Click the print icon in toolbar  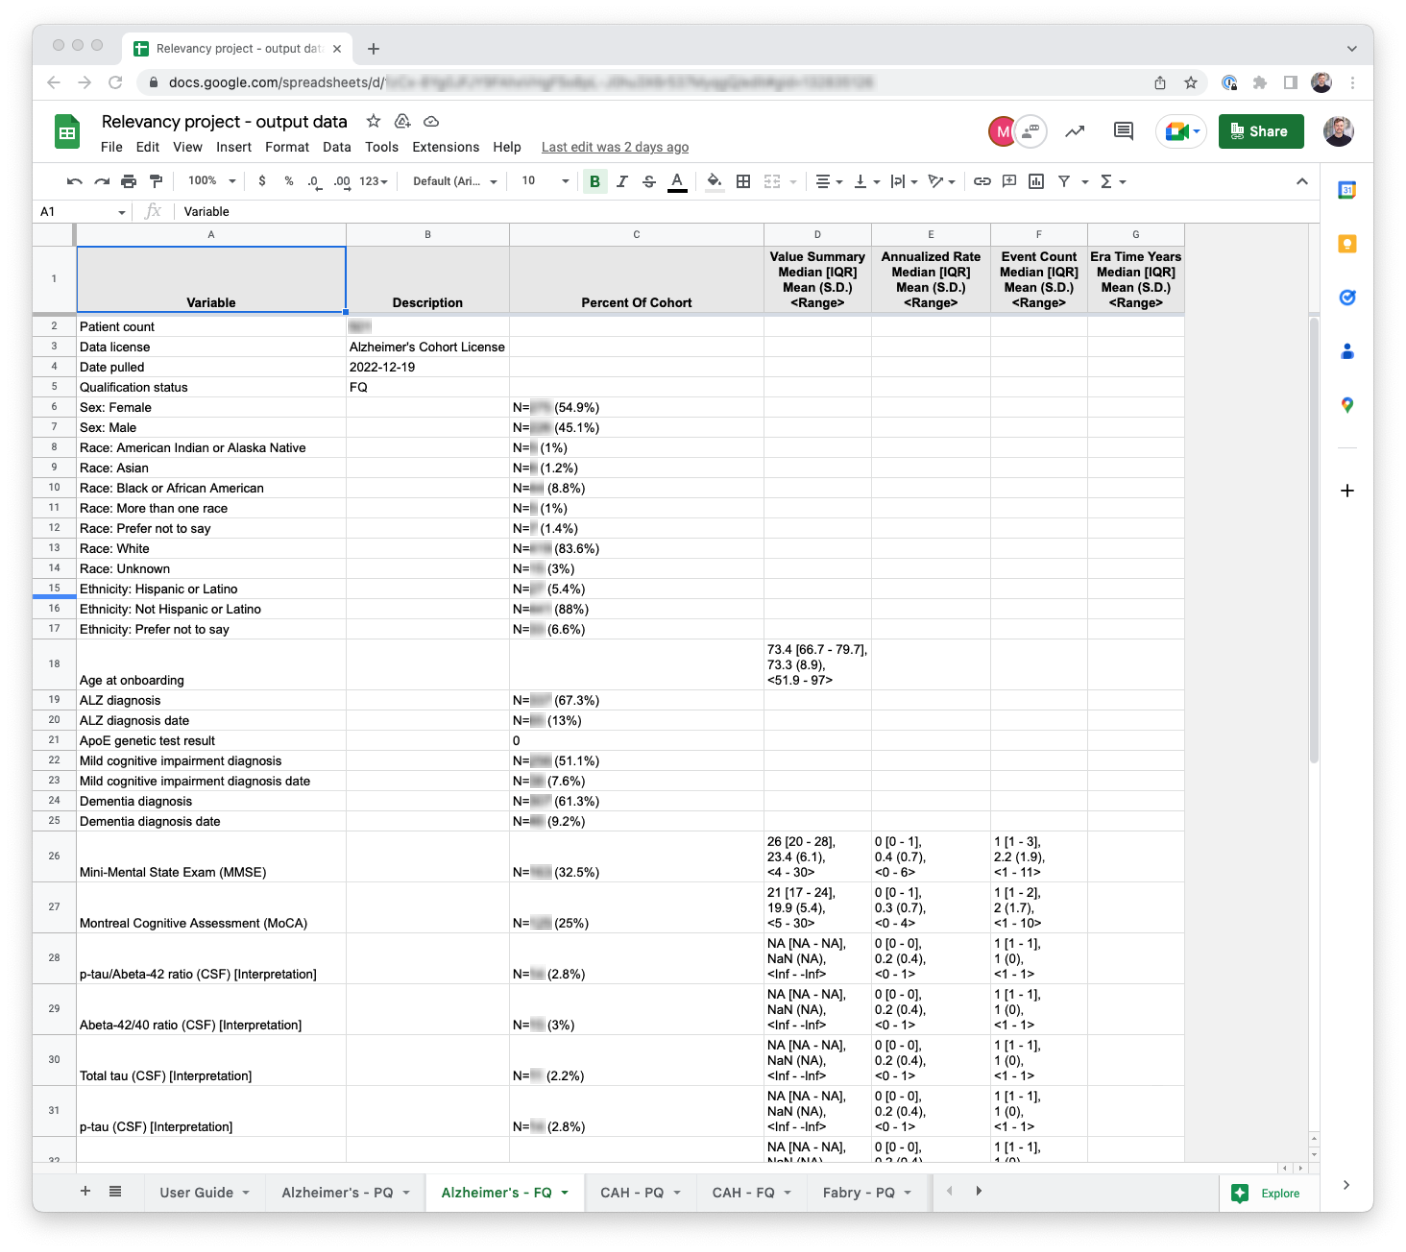128,181
